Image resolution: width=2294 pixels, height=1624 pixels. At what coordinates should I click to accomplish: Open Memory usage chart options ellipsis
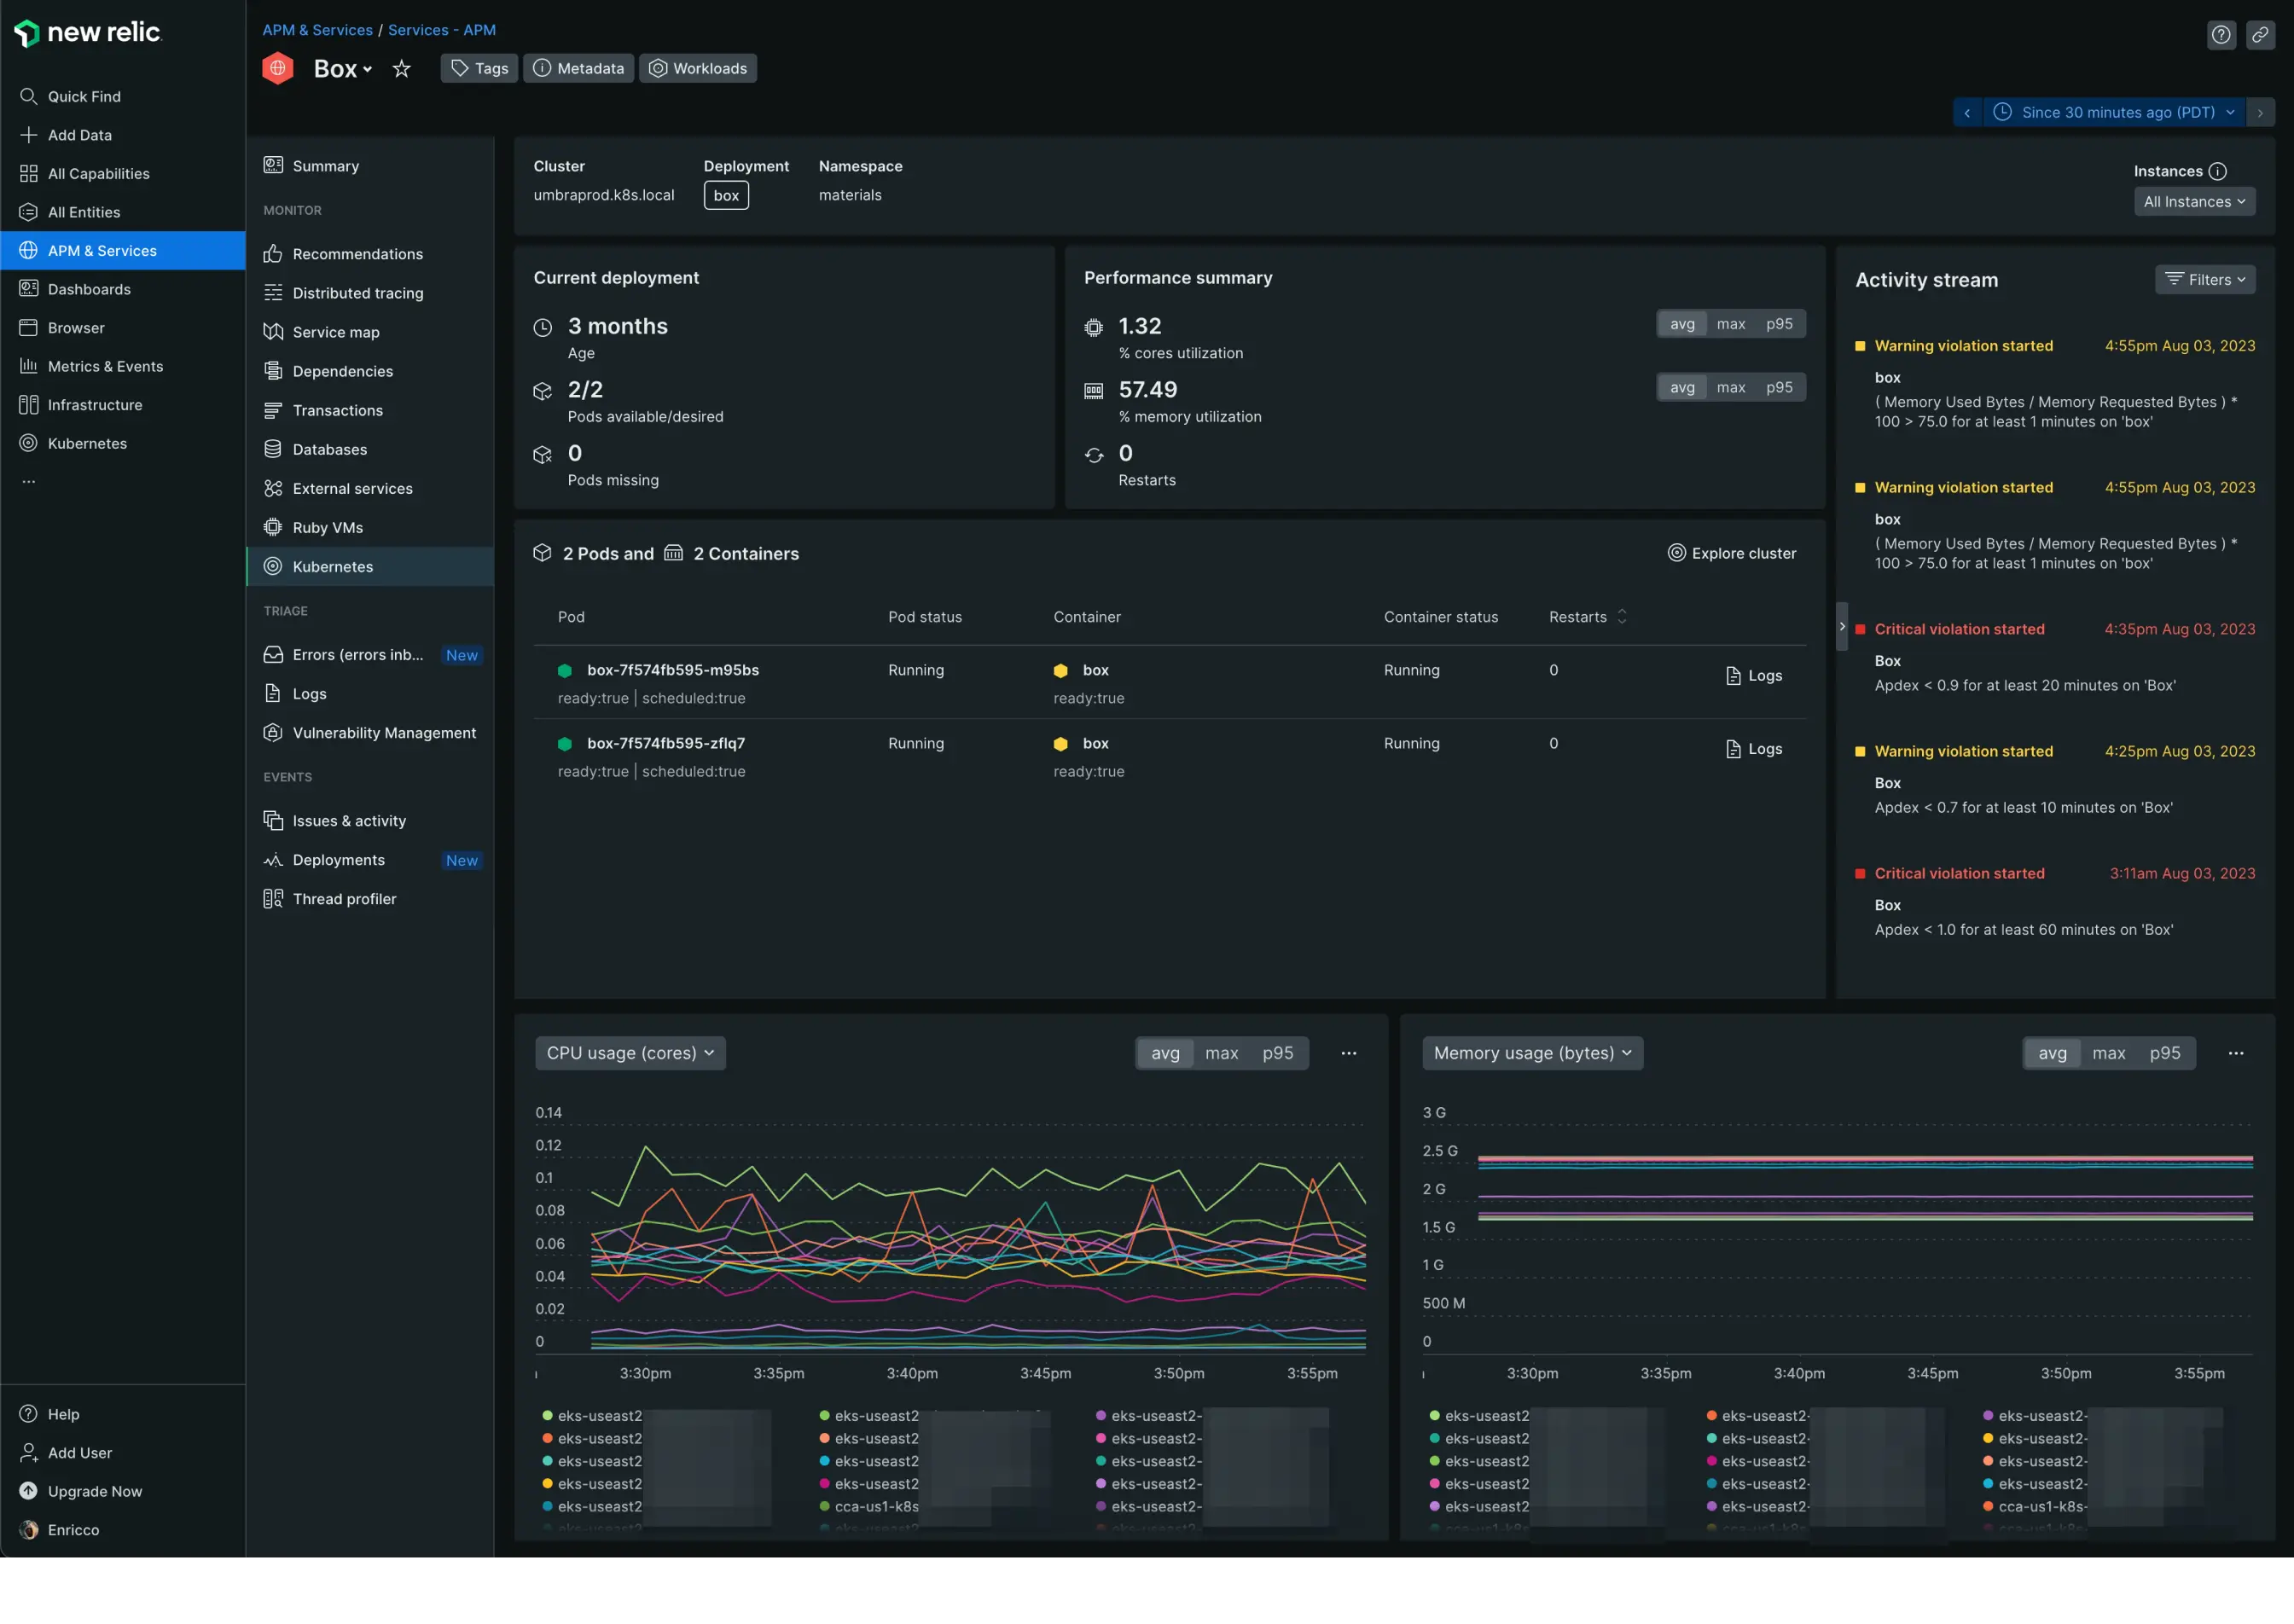coord(2235,1053)
